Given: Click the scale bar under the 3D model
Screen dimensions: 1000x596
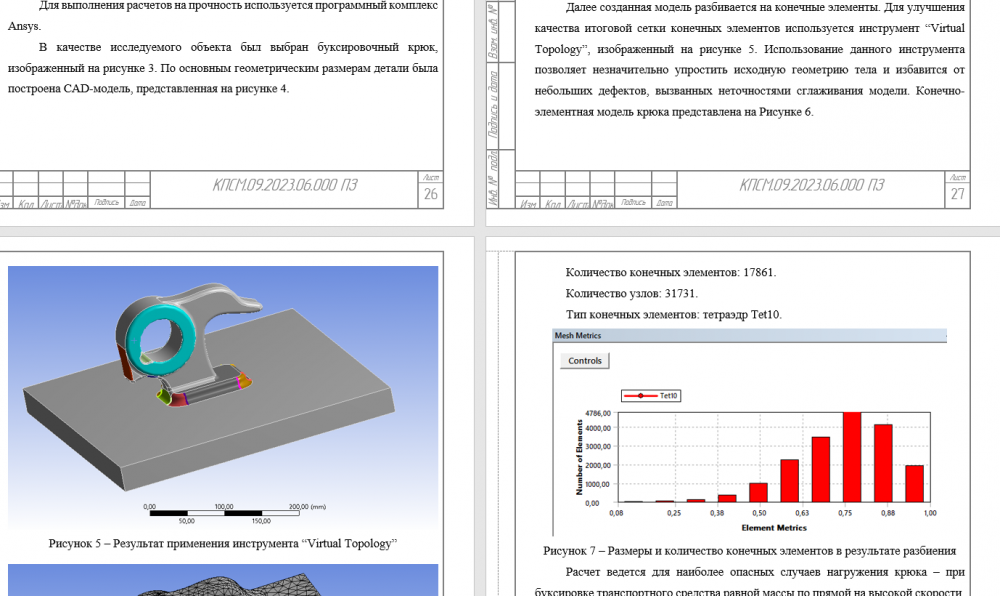Looking at the screenshot, I should click(x=224, y=511).
